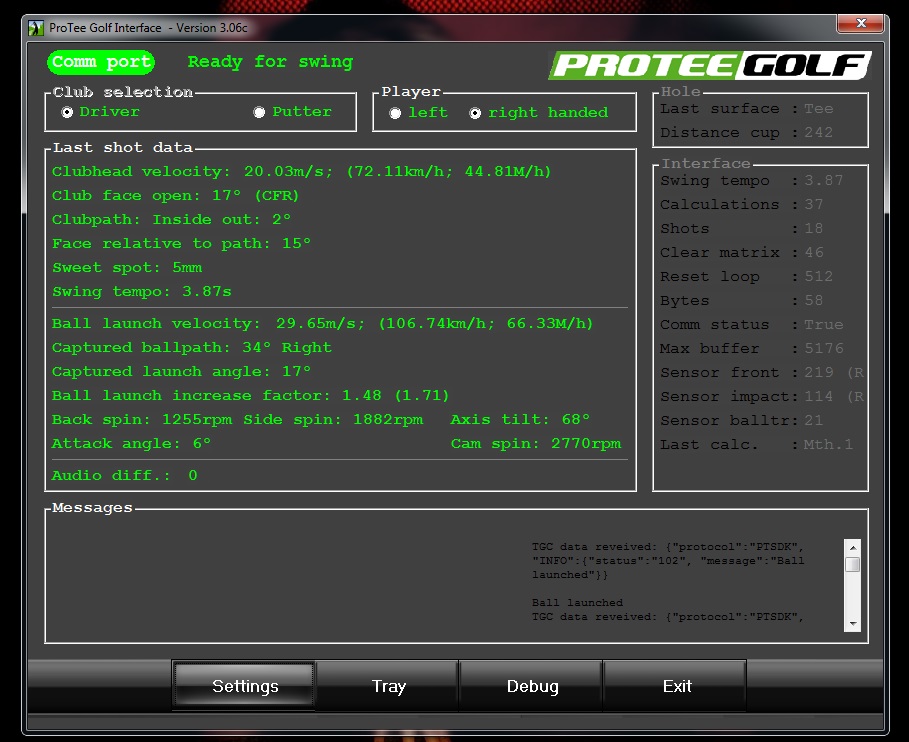Click the 'Clubhead velocity: 20.03m/s' line
This screenshot has height=742, width=909.
click(x=301, y=172)
